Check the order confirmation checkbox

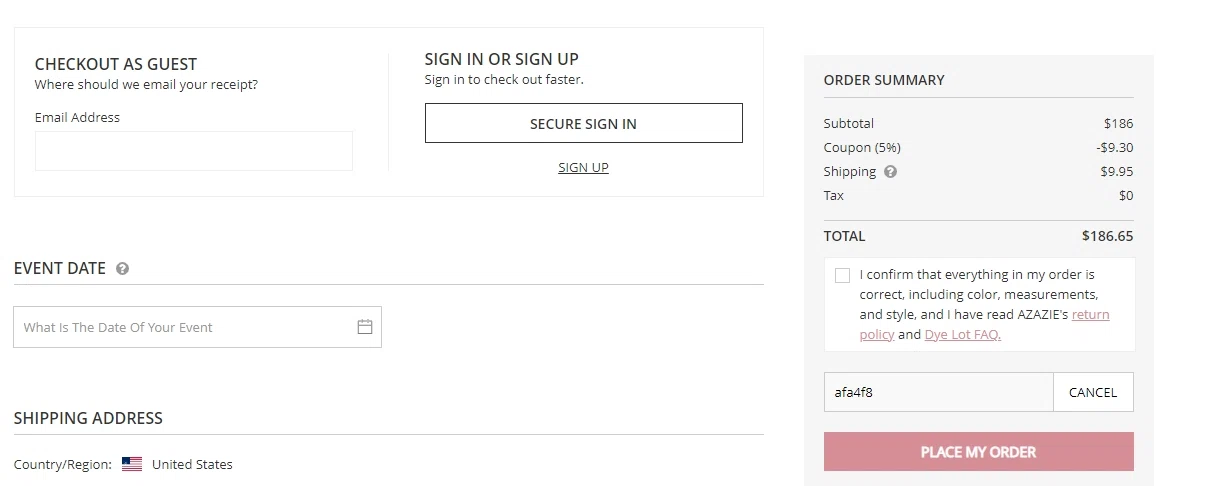click(842, 275)
